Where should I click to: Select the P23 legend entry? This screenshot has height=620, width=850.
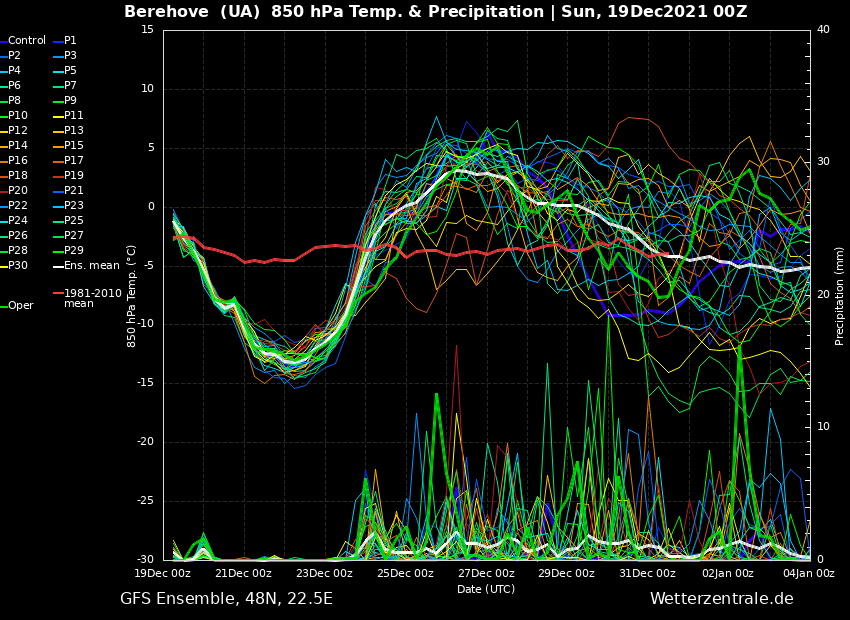[74, 206]
